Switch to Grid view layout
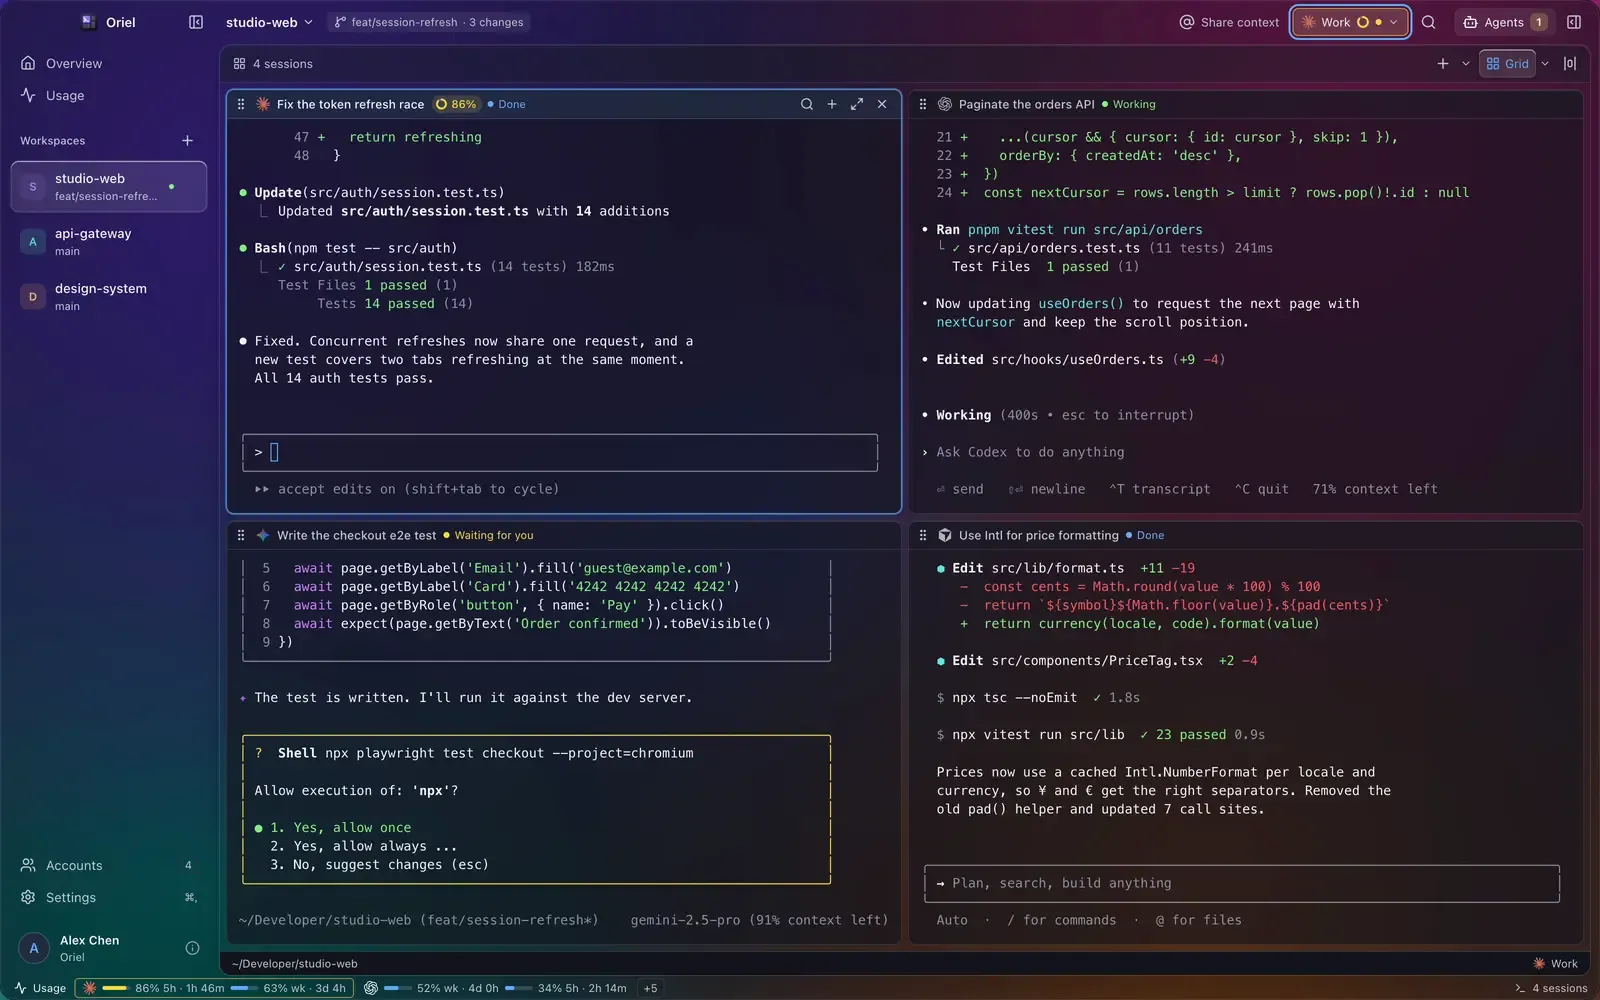The image size is (1600, 1000). [x=1507, y=63]
